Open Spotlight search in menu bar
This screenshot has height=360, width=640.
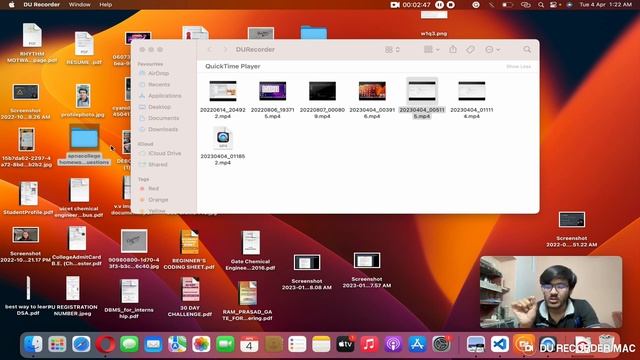(541, 4)
